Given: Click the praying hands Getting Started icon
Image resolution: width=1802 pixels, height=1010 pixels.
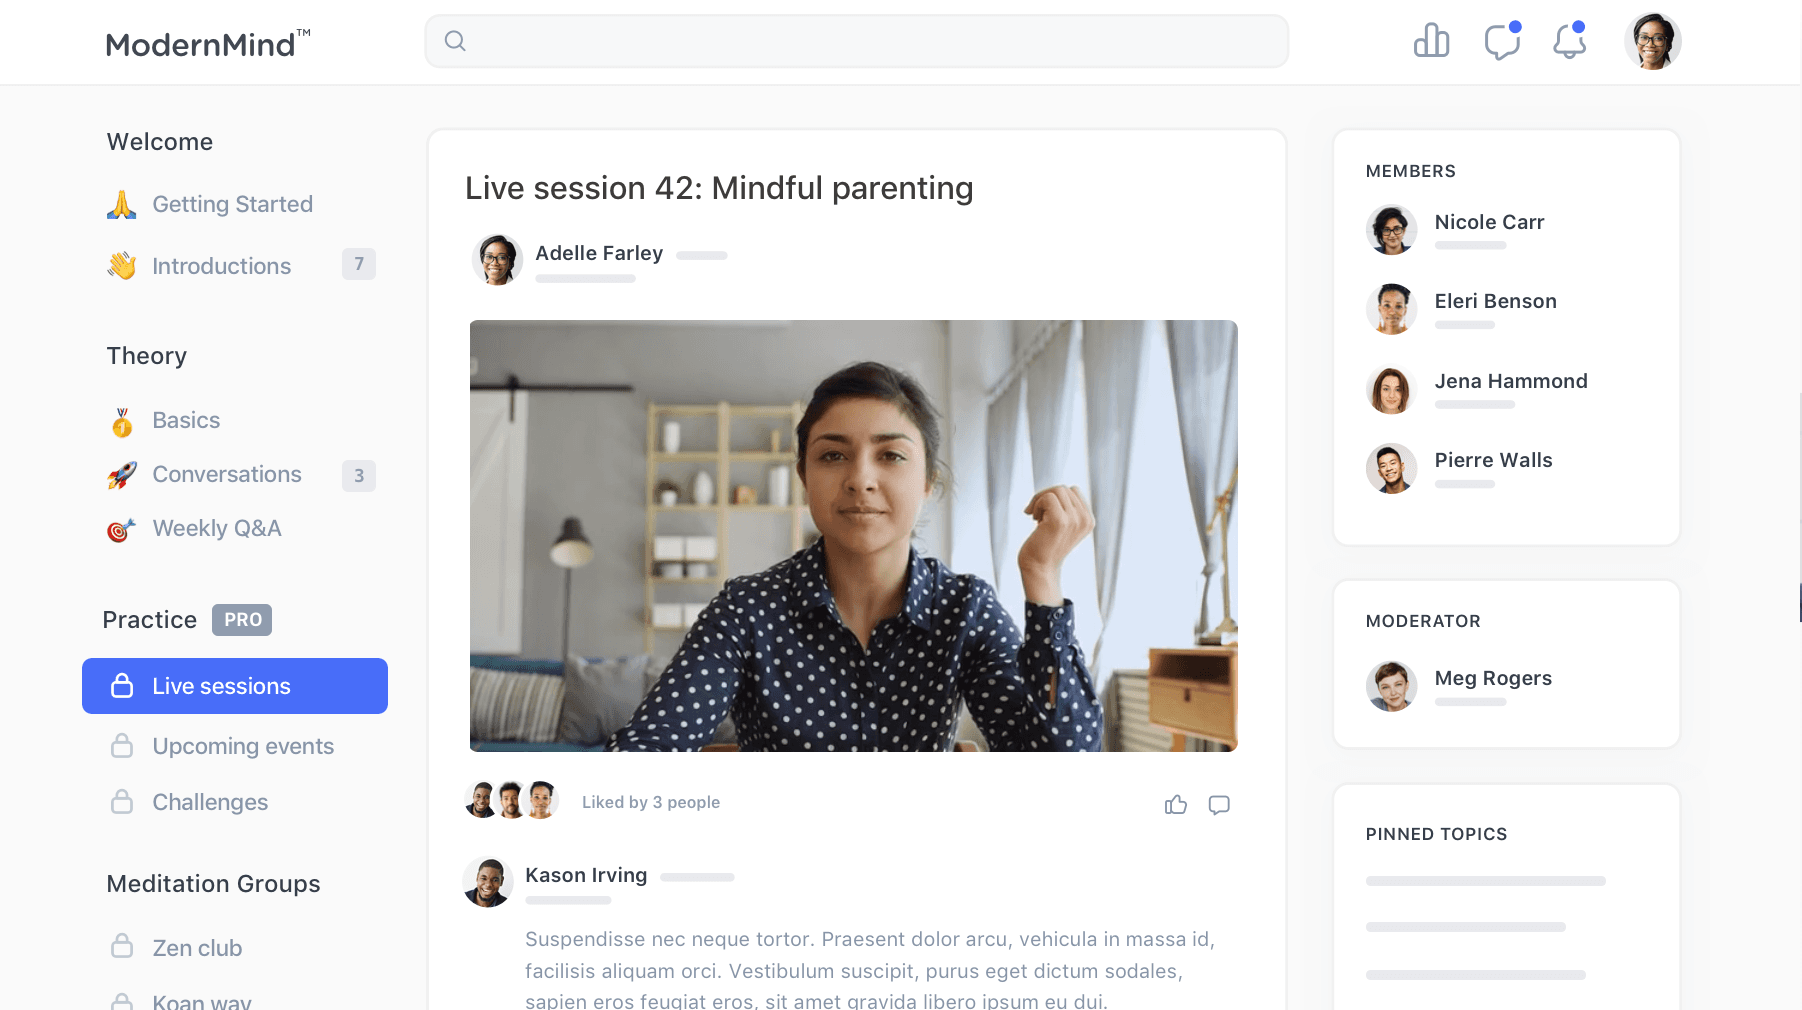Looking at the screenshot, I should point(122,204).
